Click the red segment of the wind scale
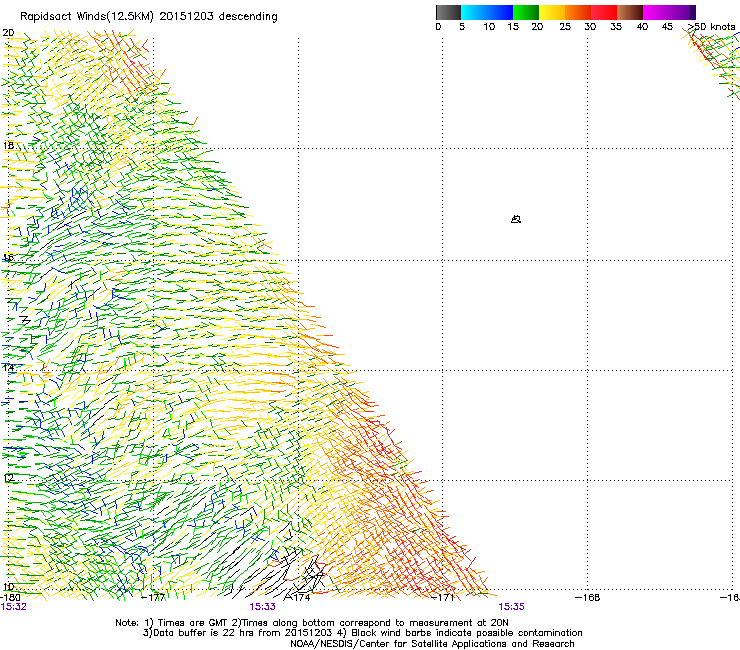Image resolution: width=740 pixels, height=650 pixels. point(604,12)
